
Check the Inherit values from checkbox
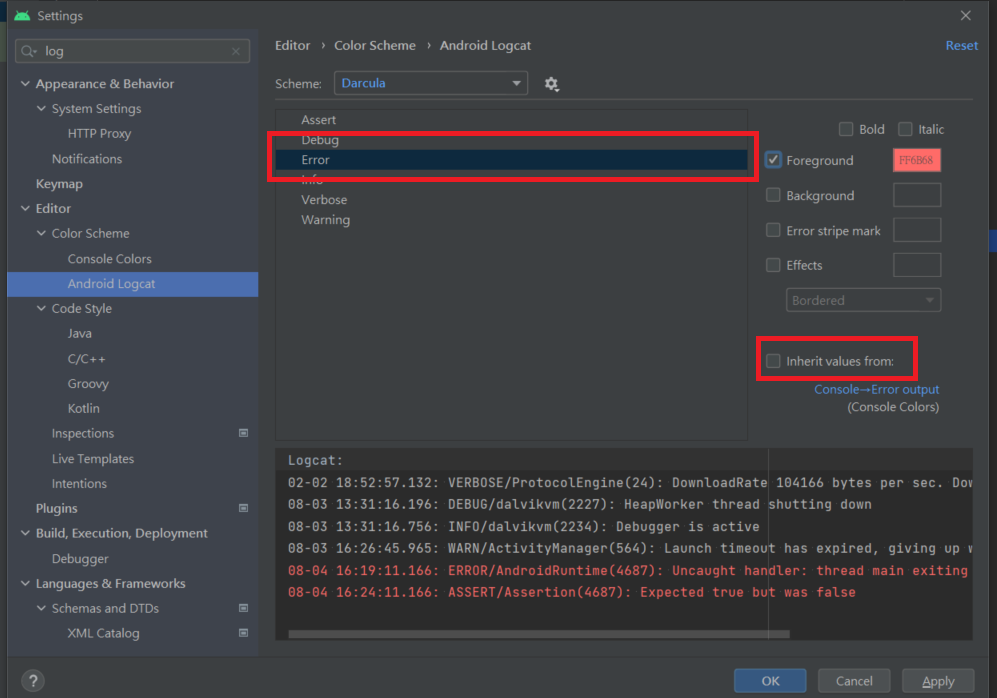pyautogui.click(x=773, y=361)
